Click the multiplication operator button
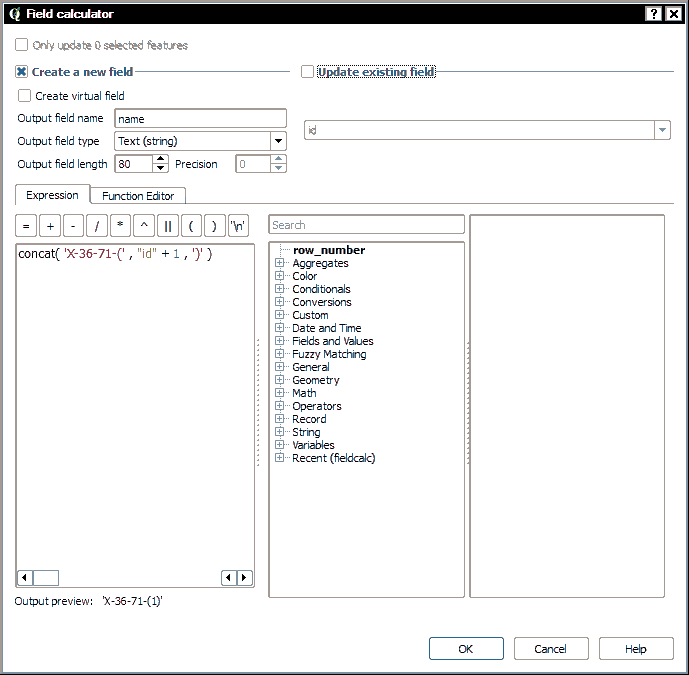Viewport: 689px width, 675px height. pos(121,225)
